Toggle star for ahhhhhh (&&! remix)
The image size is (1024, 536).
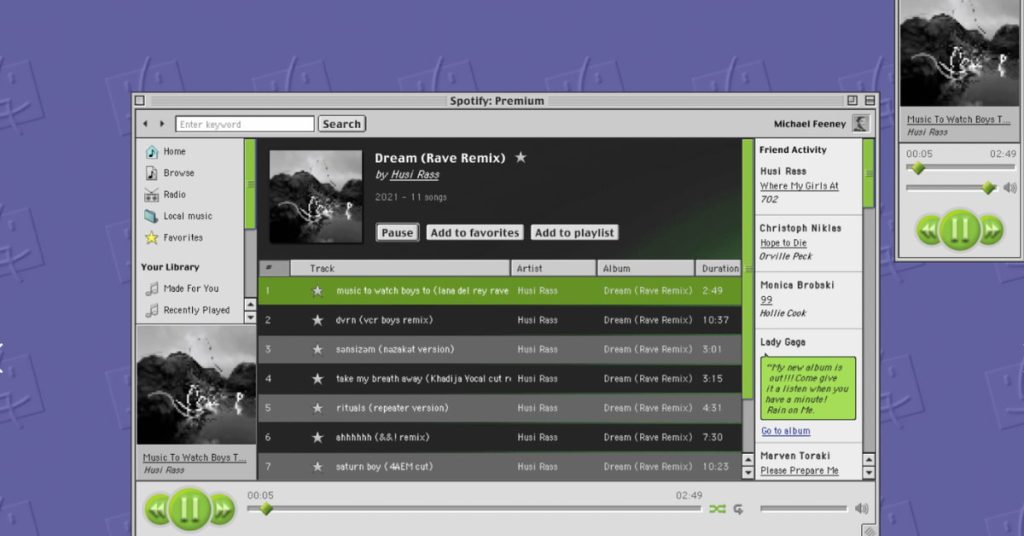[x=317, y=437]
